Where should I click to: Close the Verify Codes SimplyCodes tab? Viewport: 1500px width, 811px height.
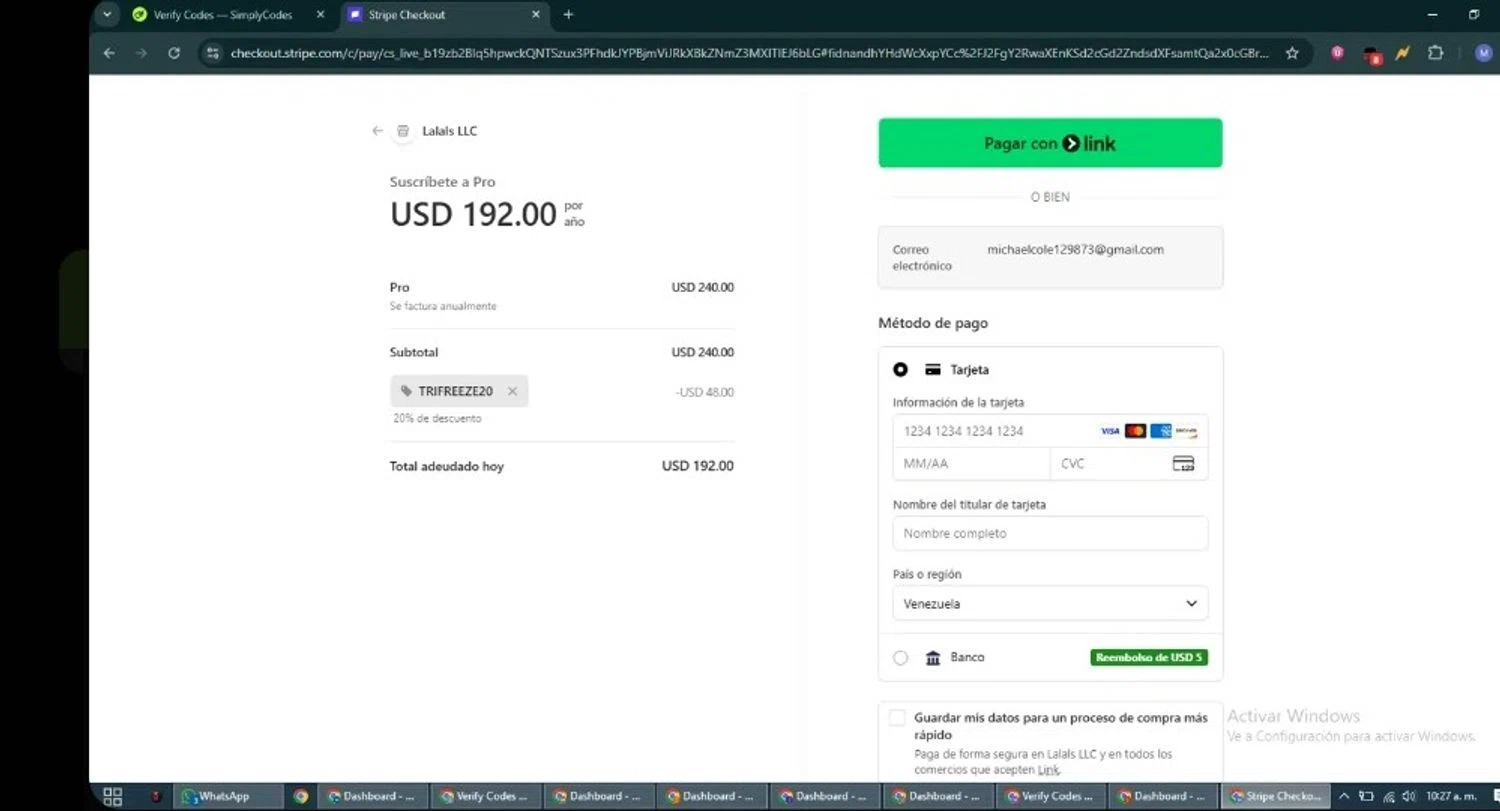point(320,15)
